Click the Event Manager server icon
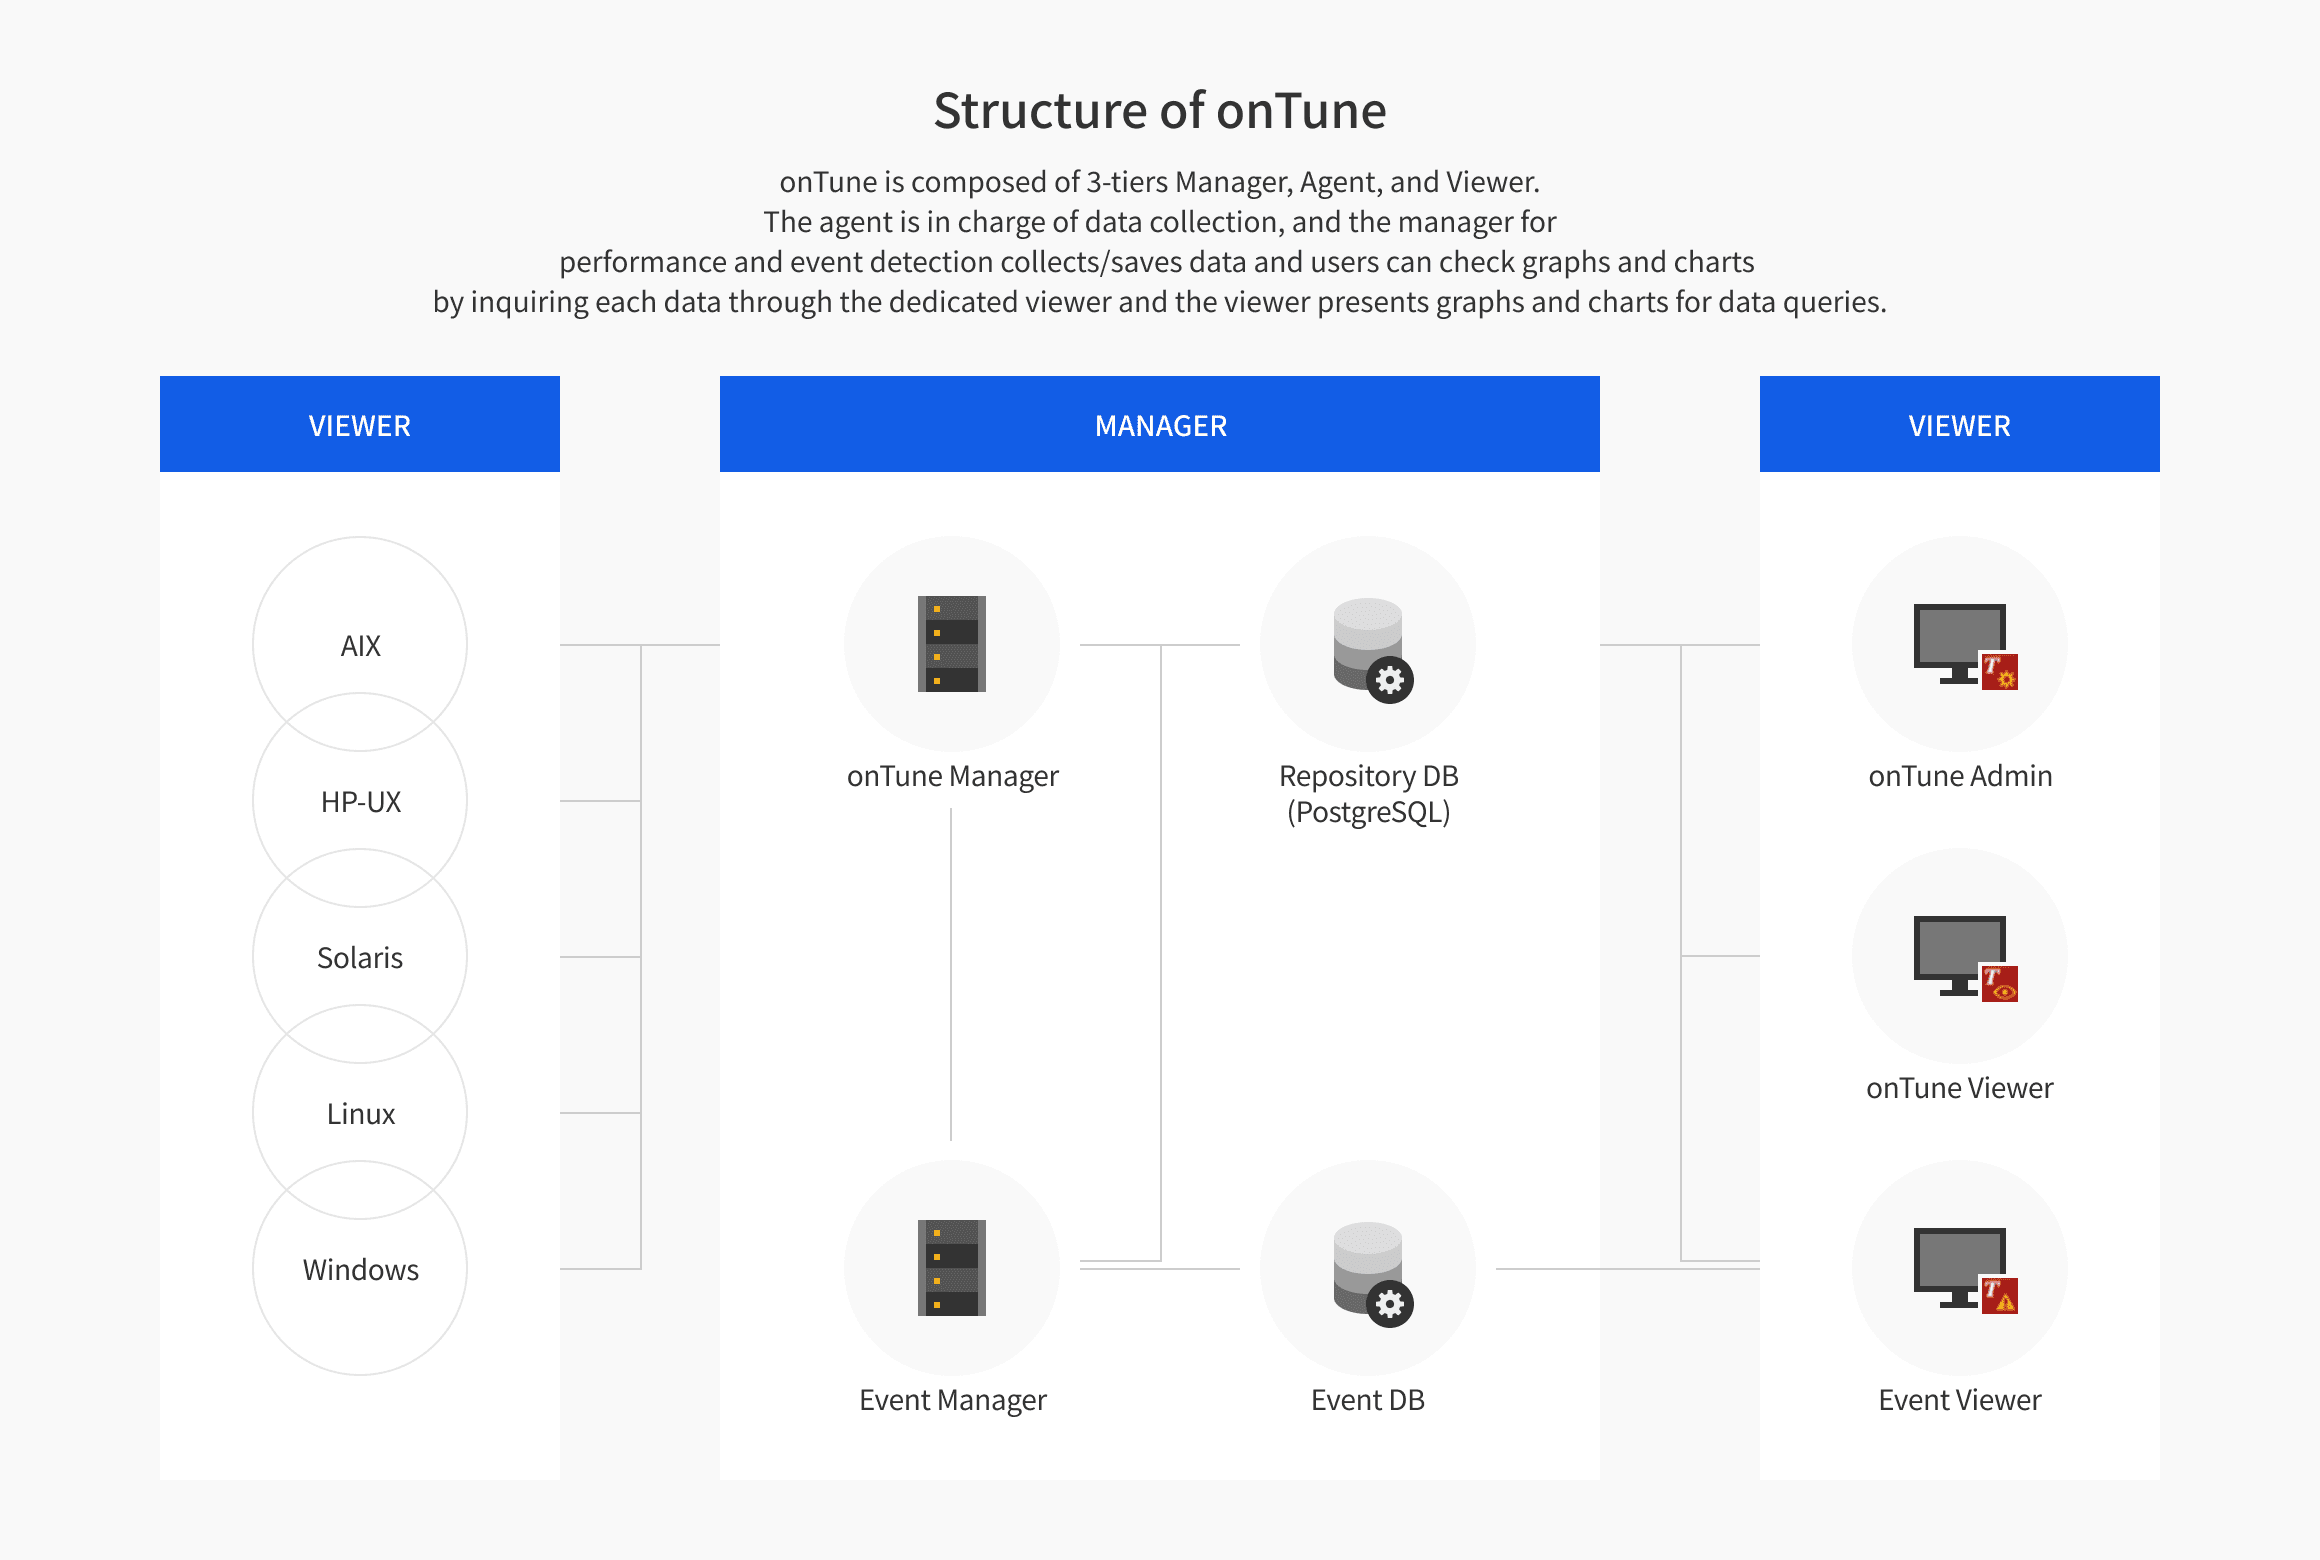The image size is (2320, 1560). coord(951,1267)
